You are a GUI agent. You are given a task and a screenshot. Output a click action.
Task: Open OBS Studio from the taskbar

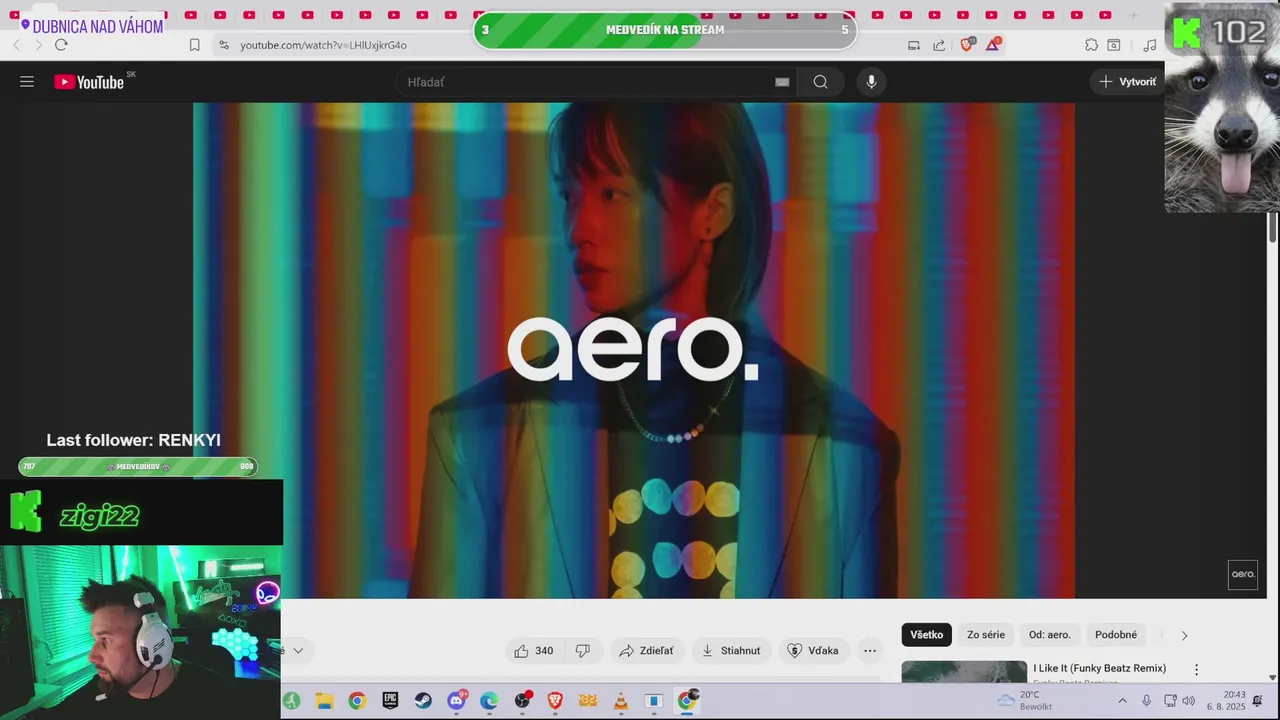click(522, 701)
